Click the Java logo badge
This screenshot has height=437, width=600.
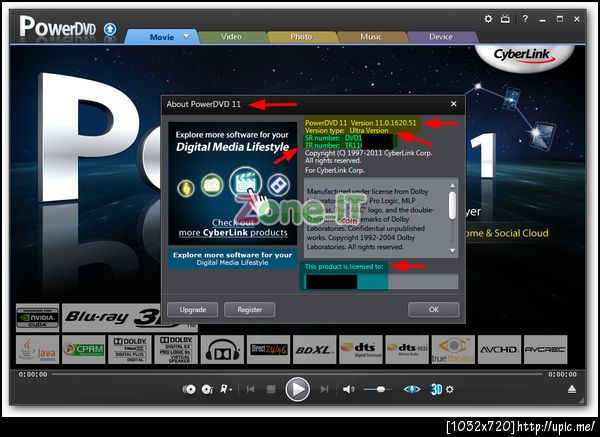tap(38, 349)
